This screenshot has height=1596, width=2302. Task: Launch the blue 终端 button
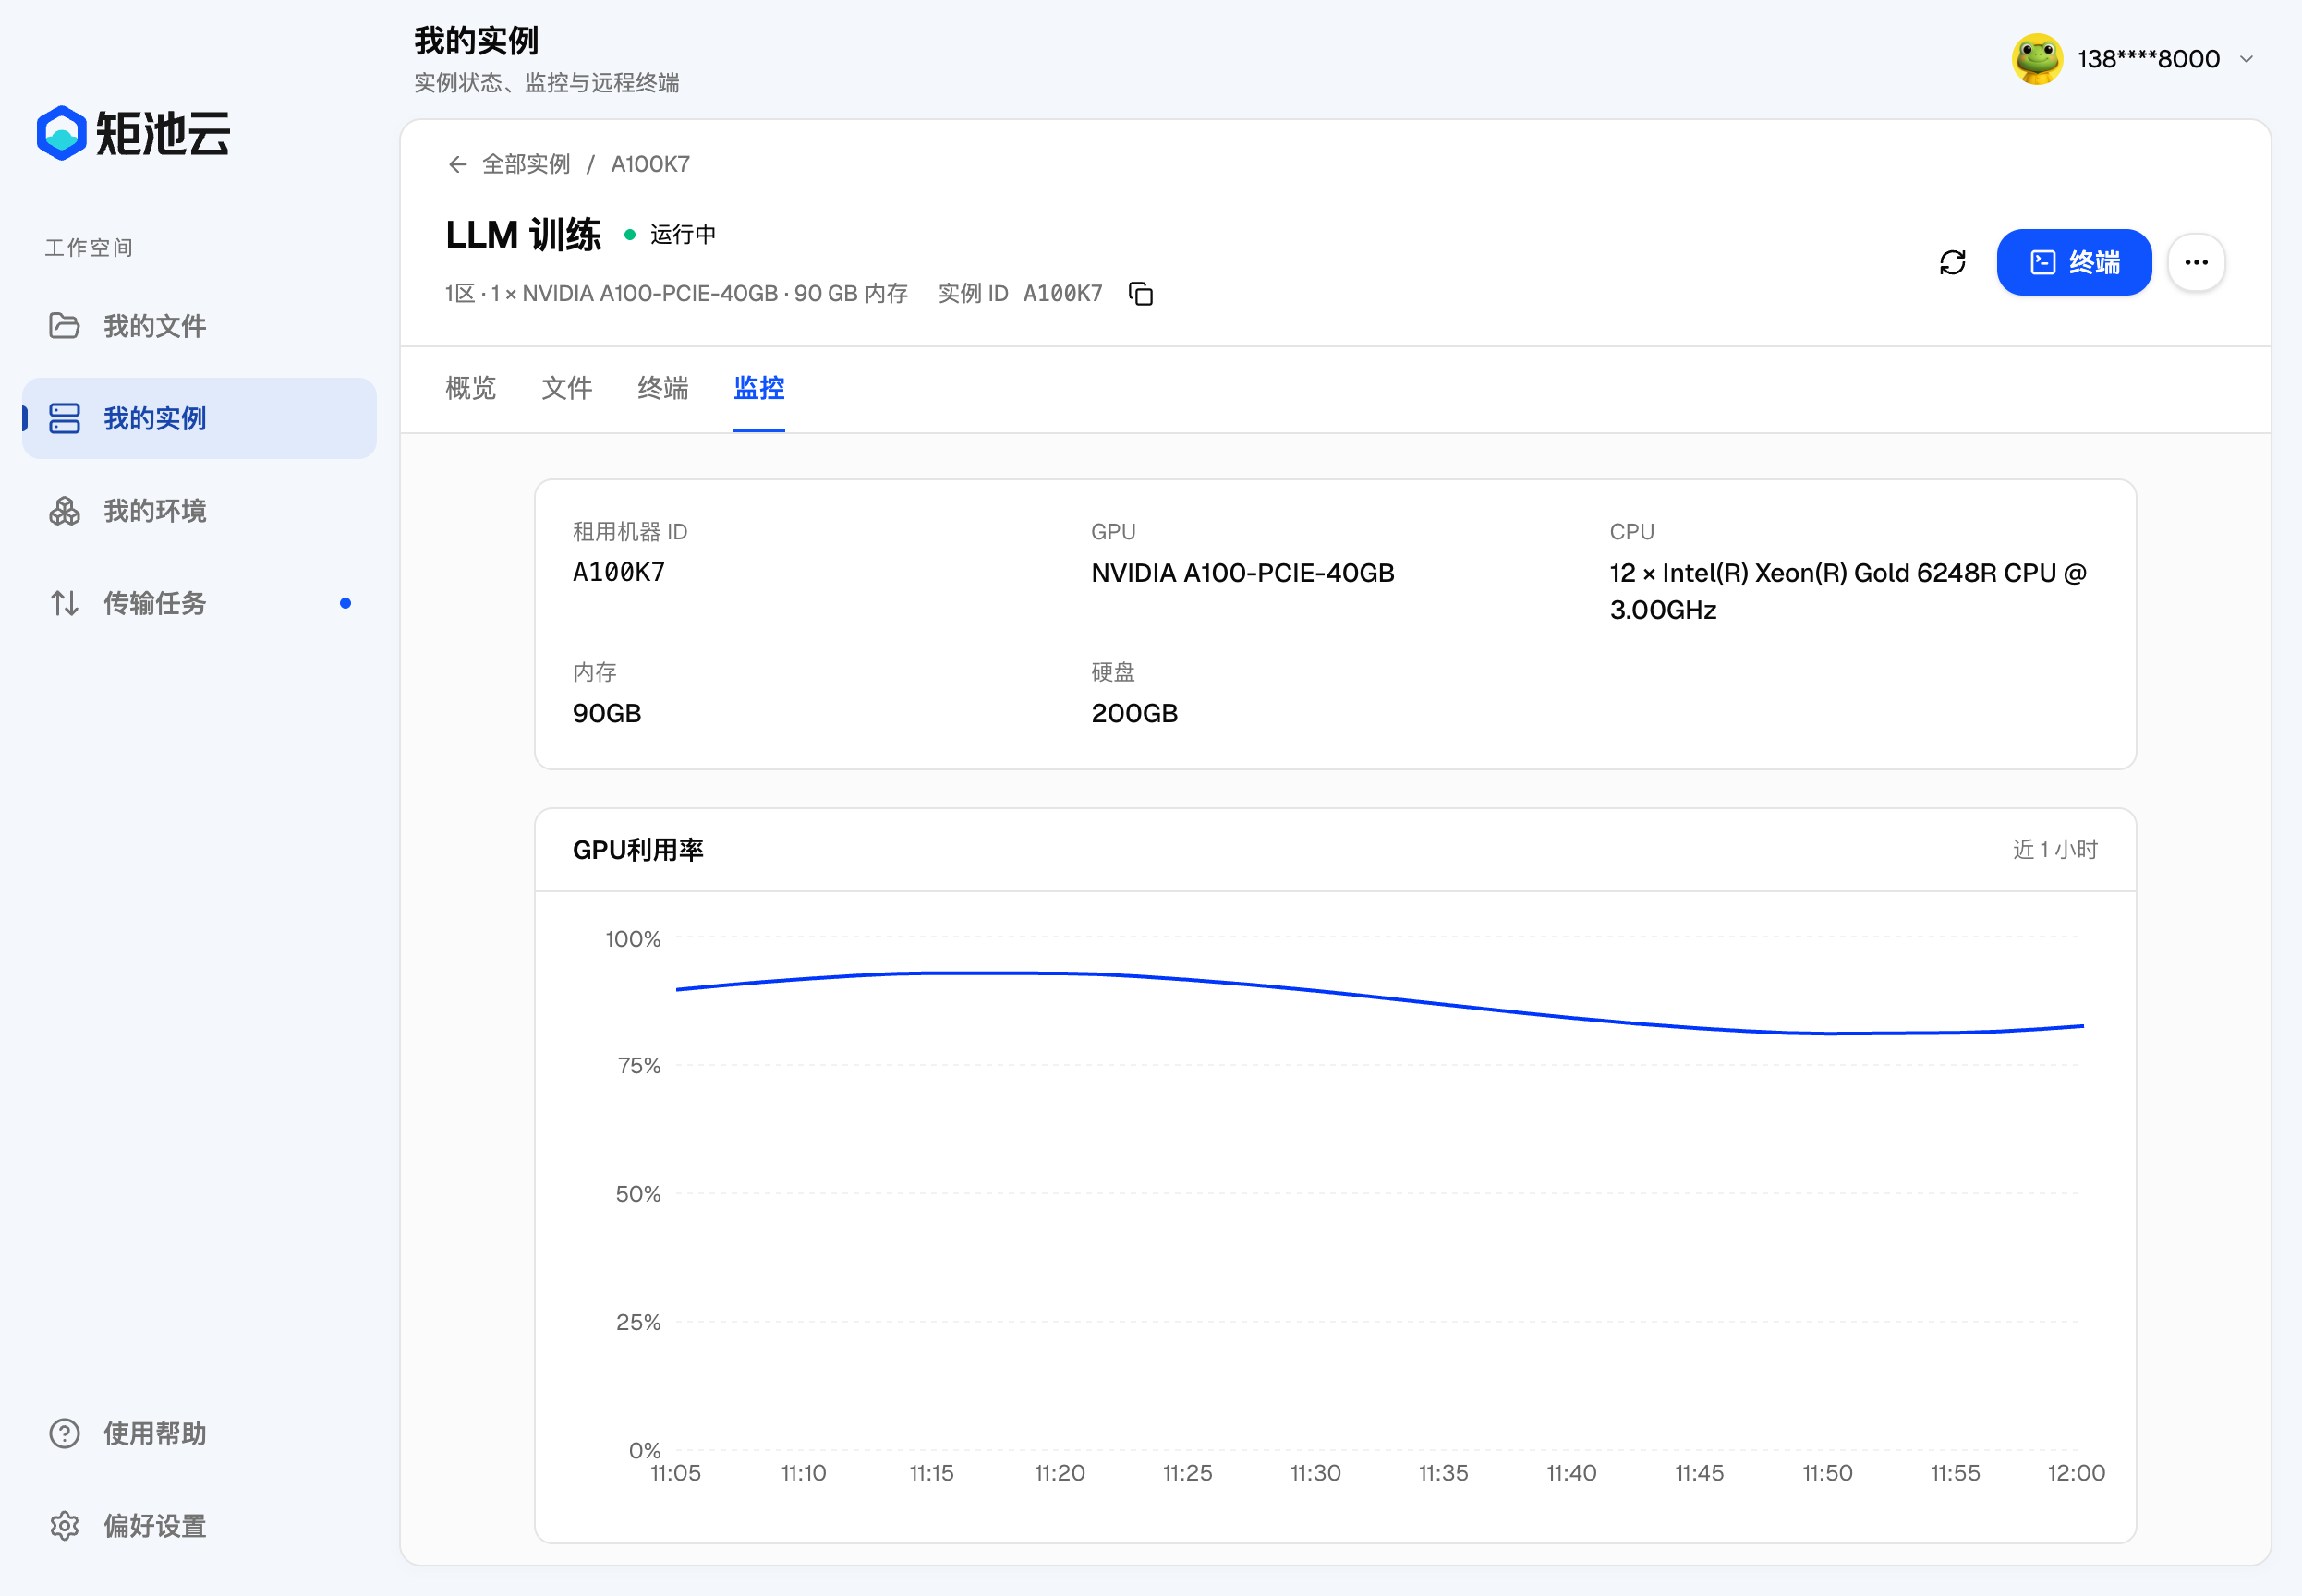click(2074, 262)
